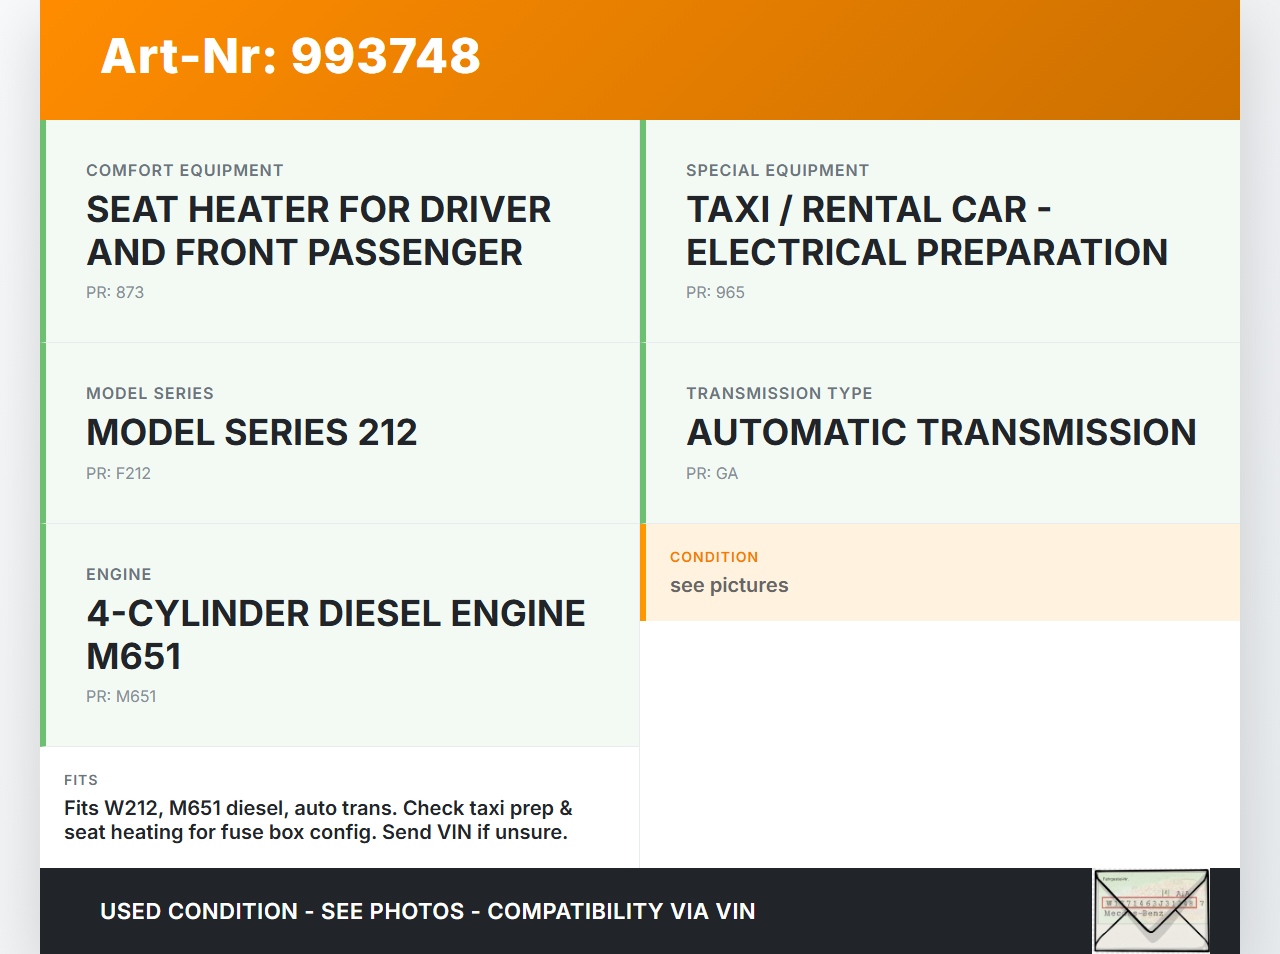Click the Fits W212 compatibility description

318,821
